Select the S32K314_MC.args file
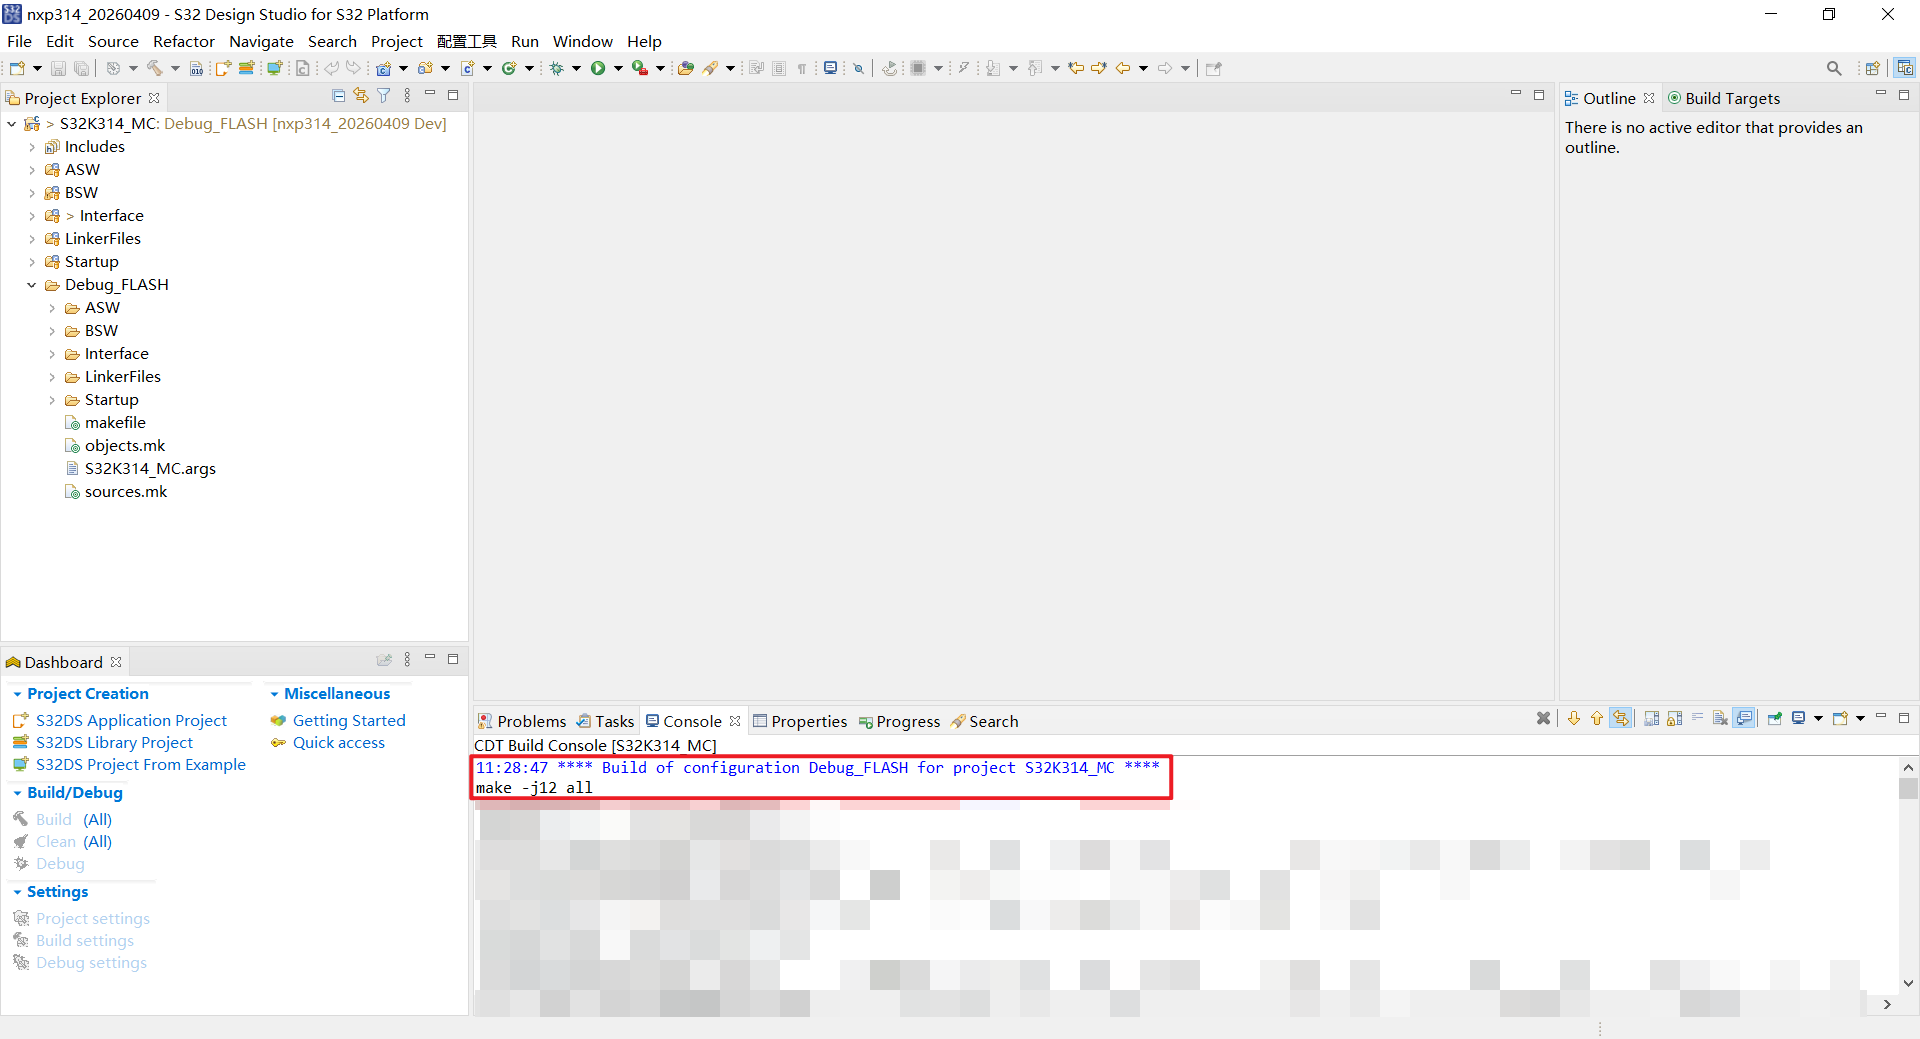1920x1039 pixels. 150,469
